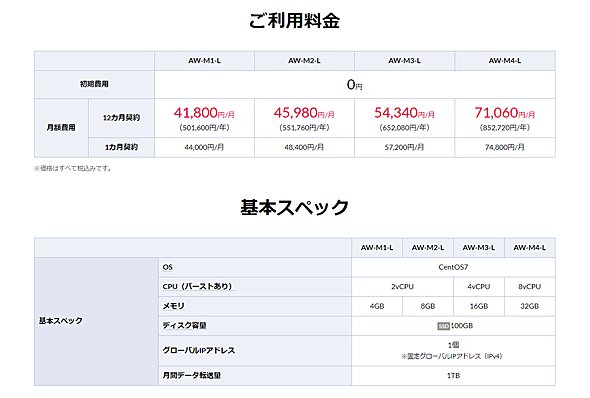
Task: Select the AW-M2-L pricing column header
Action: pyautogui.click(x=304, y=61)
